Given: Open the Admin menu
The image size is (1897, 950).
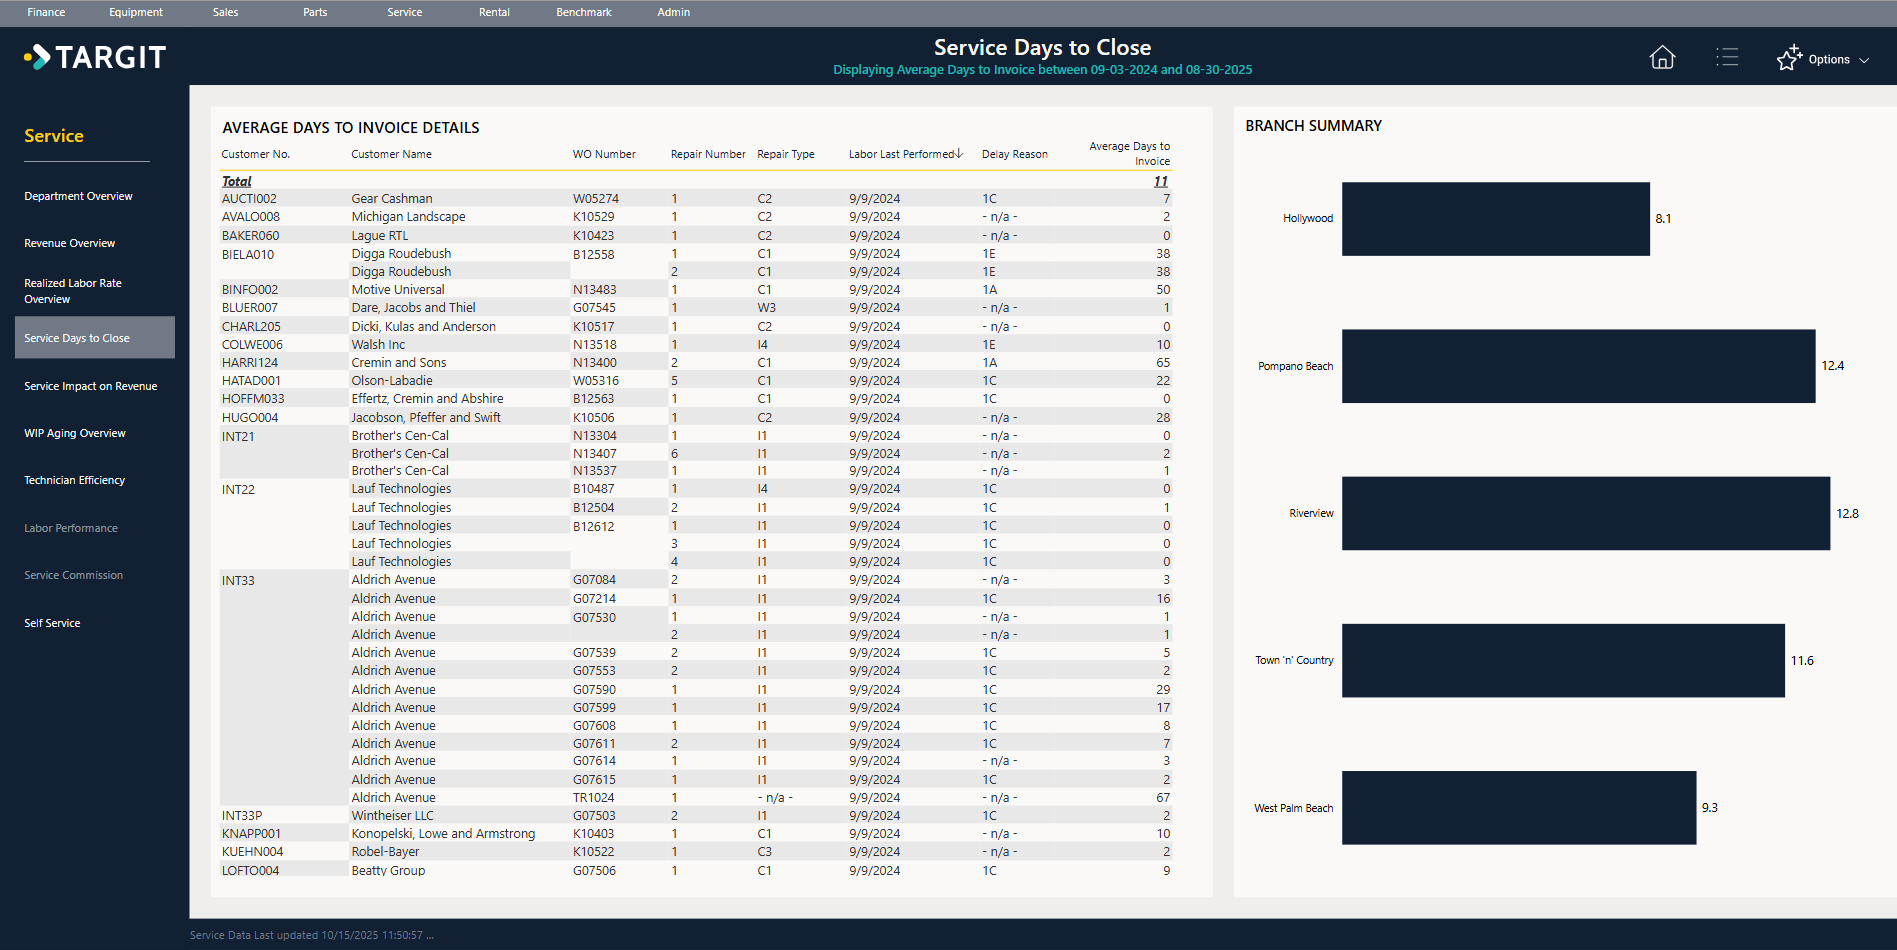Looking at the screenshot, I should [673, 12].
